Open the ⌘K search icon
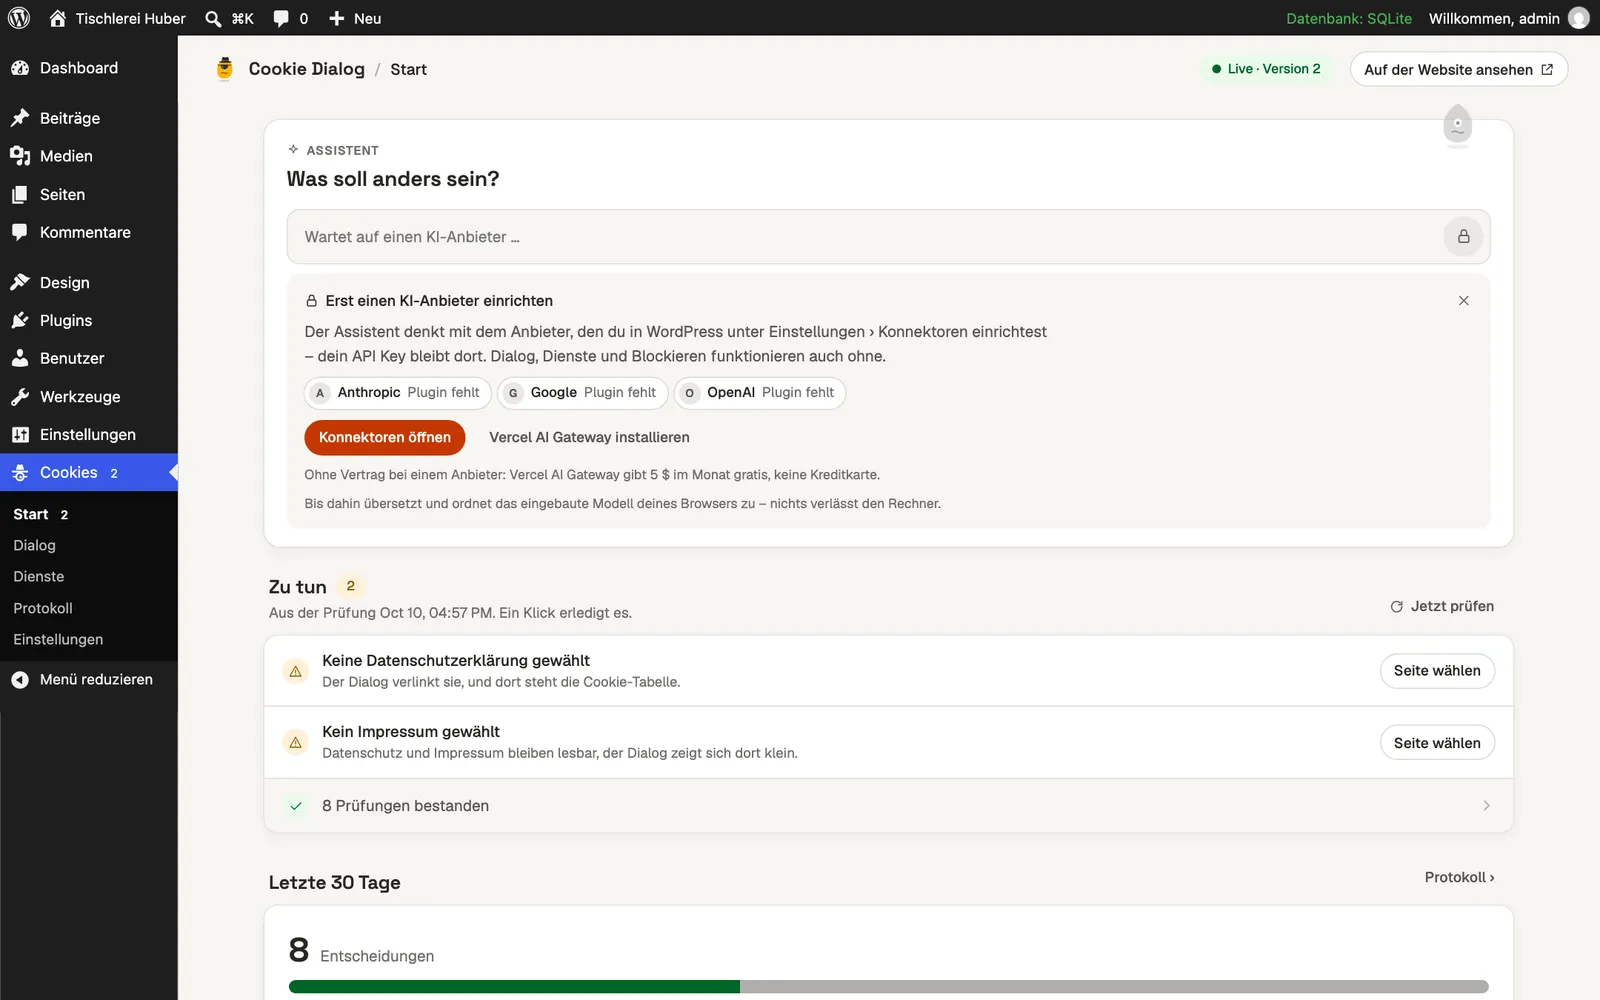 pos(213,18)
